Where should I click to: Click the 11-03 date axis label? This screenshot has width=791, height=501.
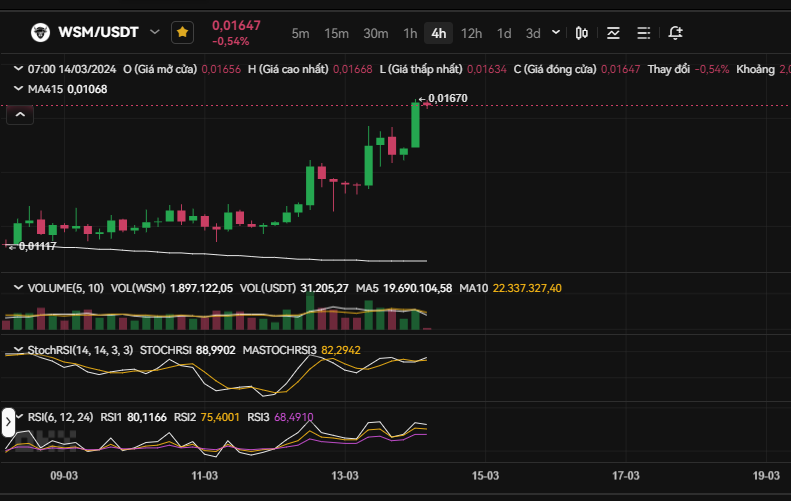tap(204, 475)
